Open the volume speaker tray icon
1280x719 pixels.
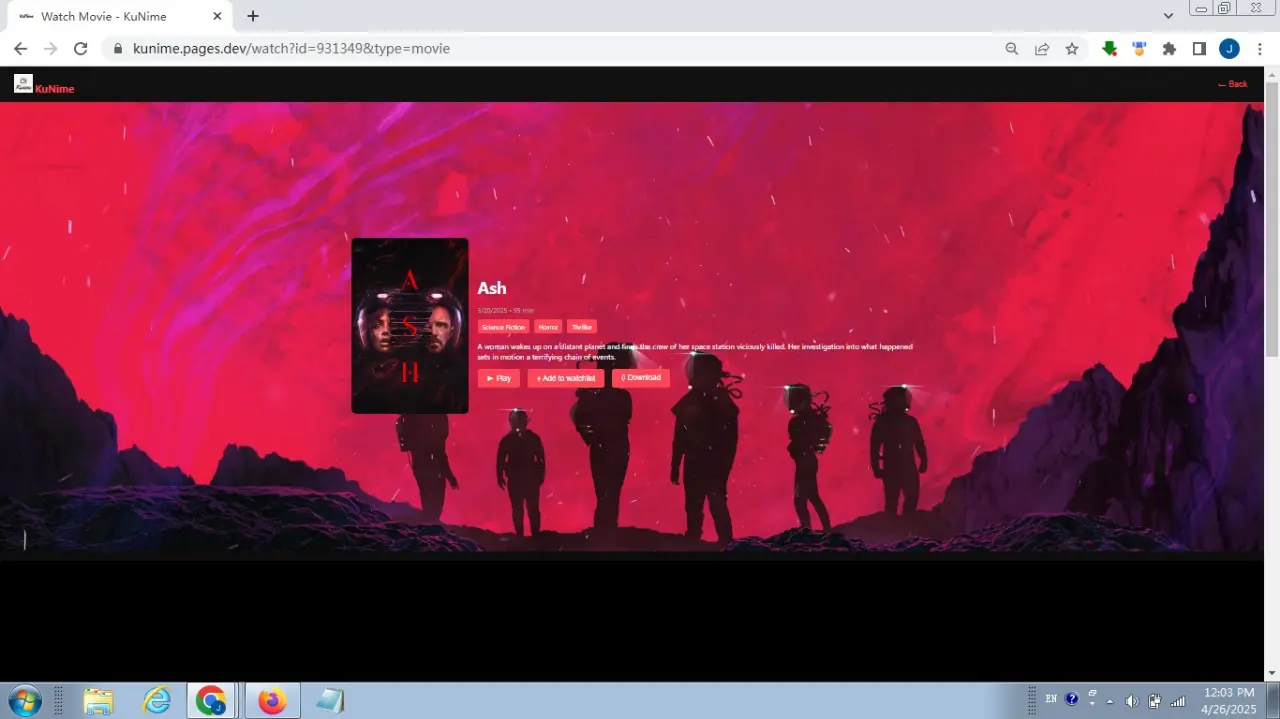coord(1131,701)
